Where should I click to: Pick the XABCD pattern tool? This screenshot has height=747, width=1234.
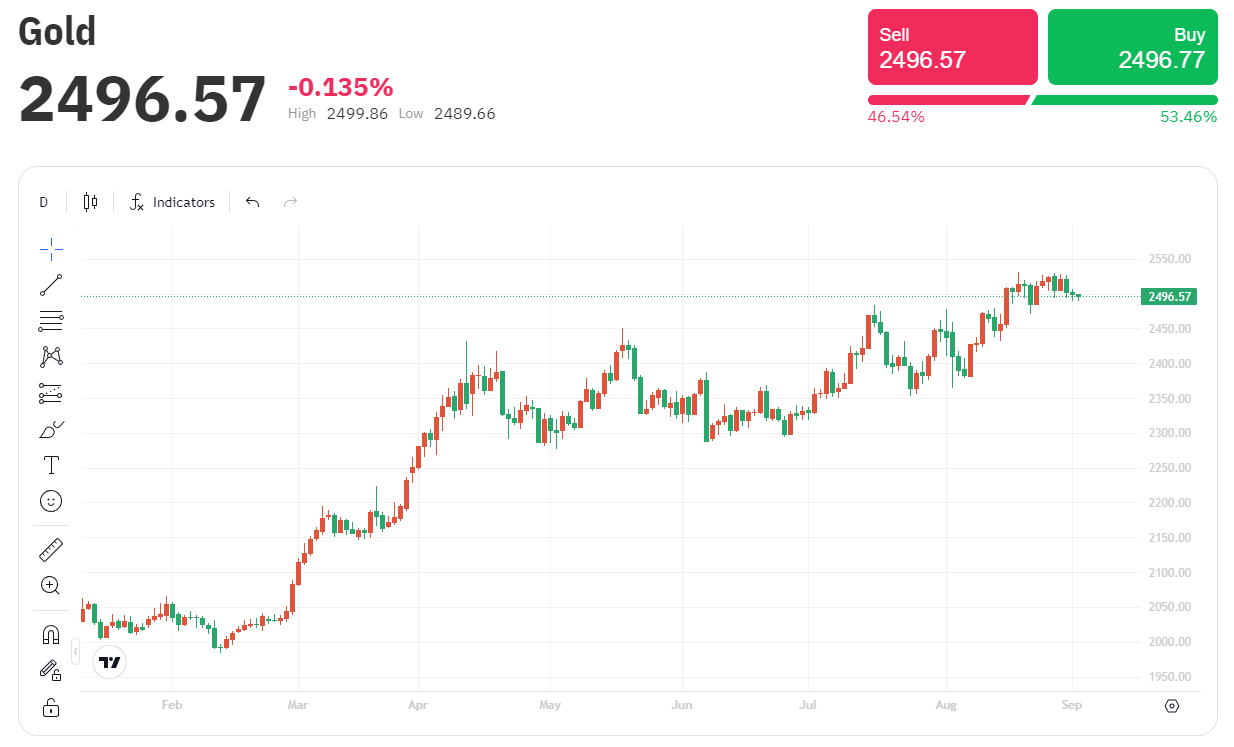51,357
